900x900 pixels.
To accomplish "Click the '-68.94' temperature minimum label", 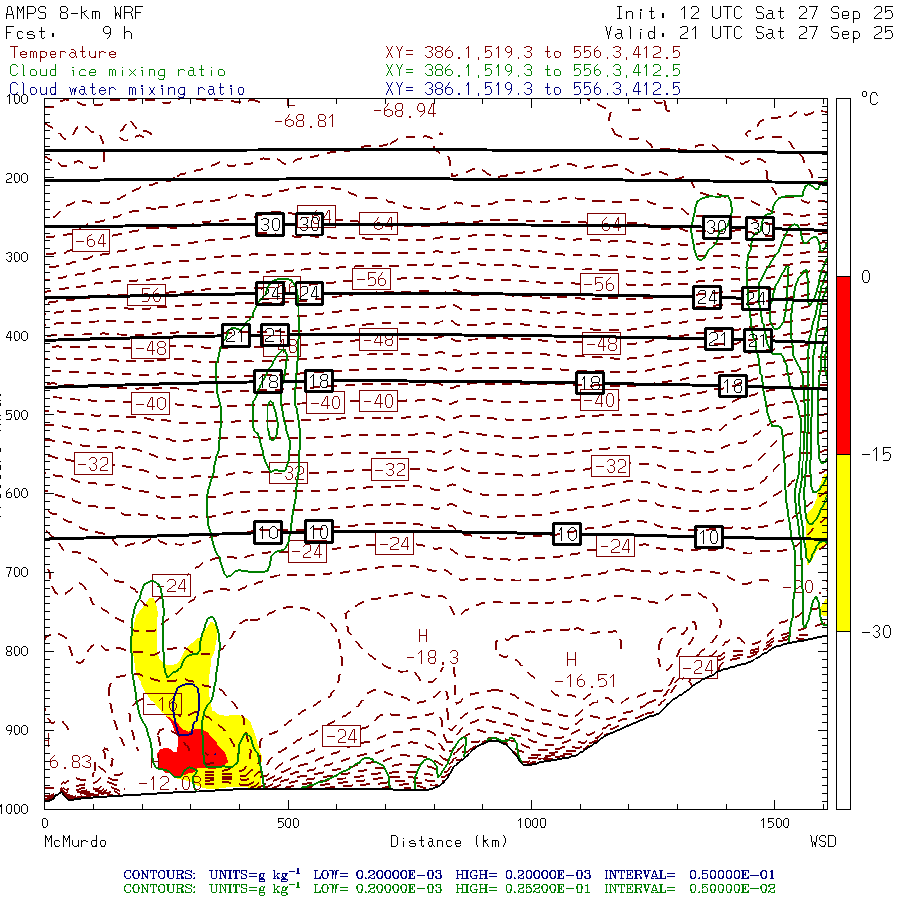I will (405, 110).
